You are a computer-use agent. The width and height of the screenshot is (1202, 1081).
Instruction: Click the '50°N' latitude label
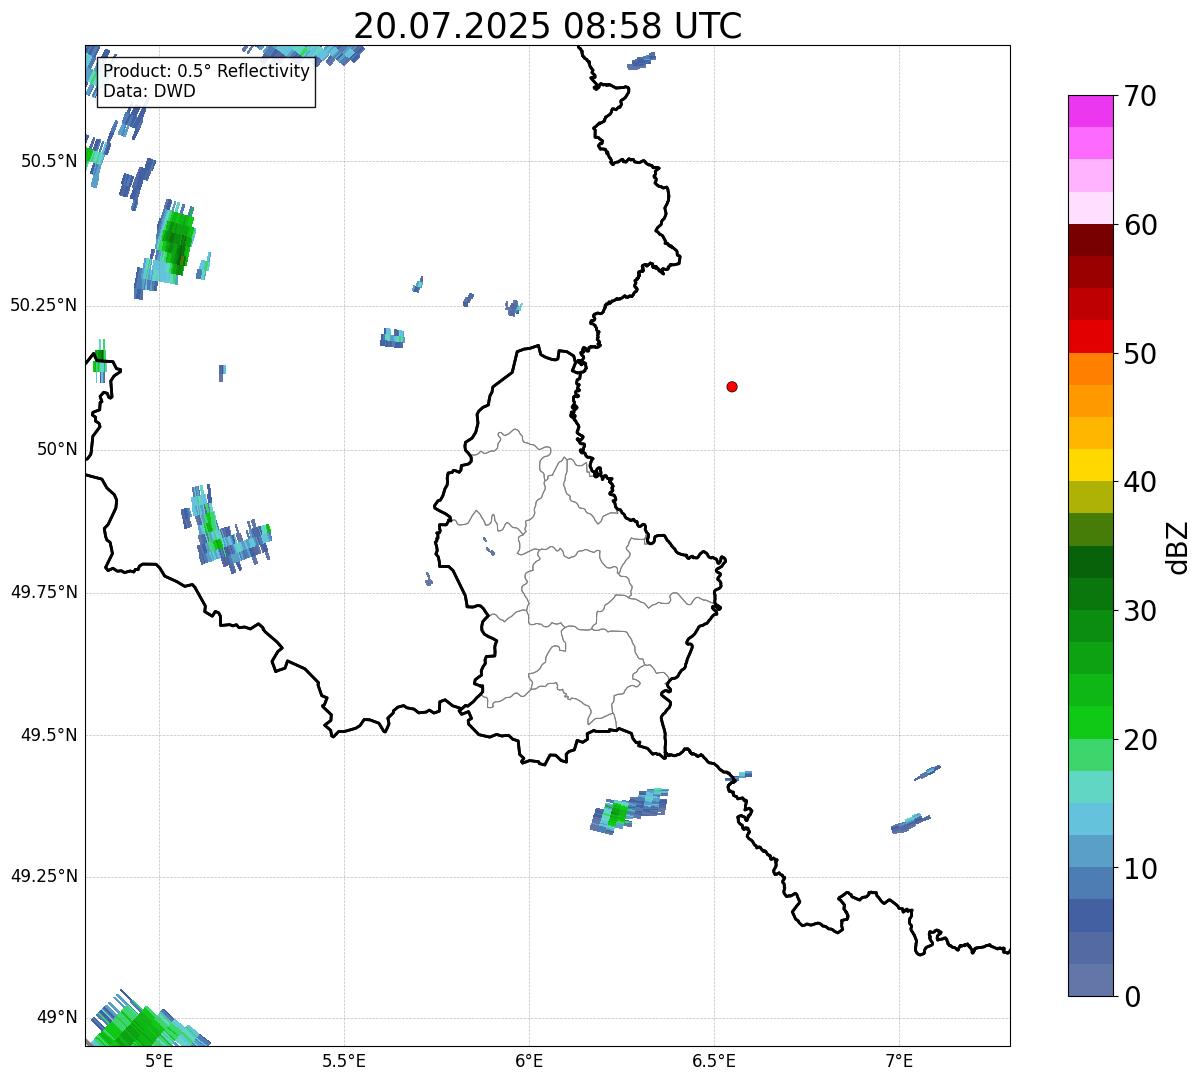click(57, 449)
